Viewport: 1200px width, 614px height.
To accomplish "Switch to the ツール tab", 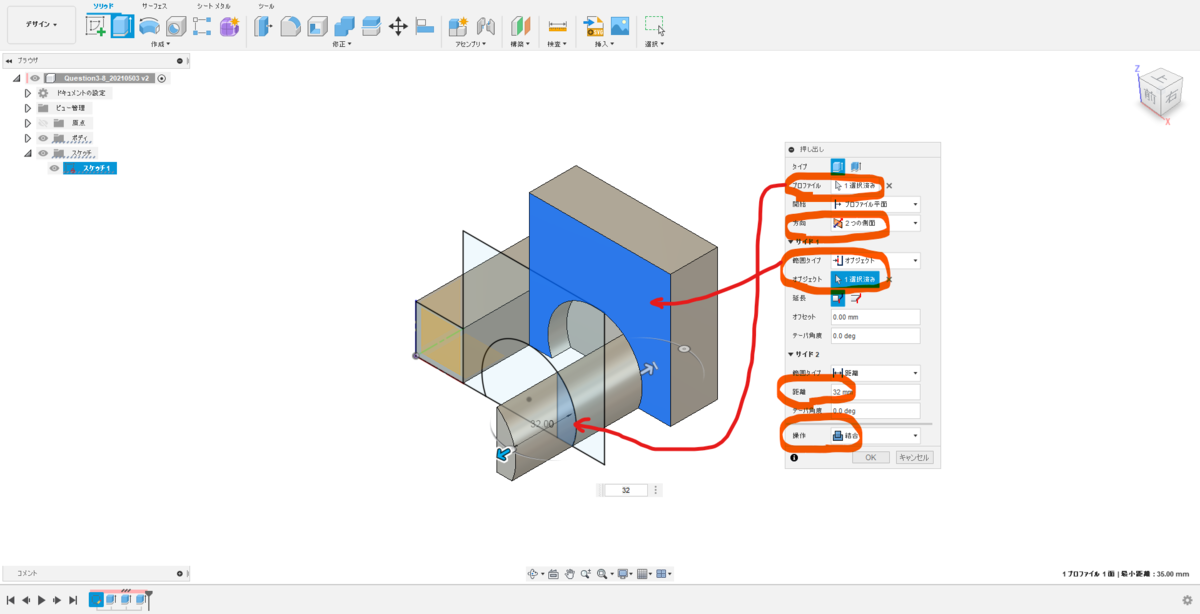I will click(x=266, y=6).
